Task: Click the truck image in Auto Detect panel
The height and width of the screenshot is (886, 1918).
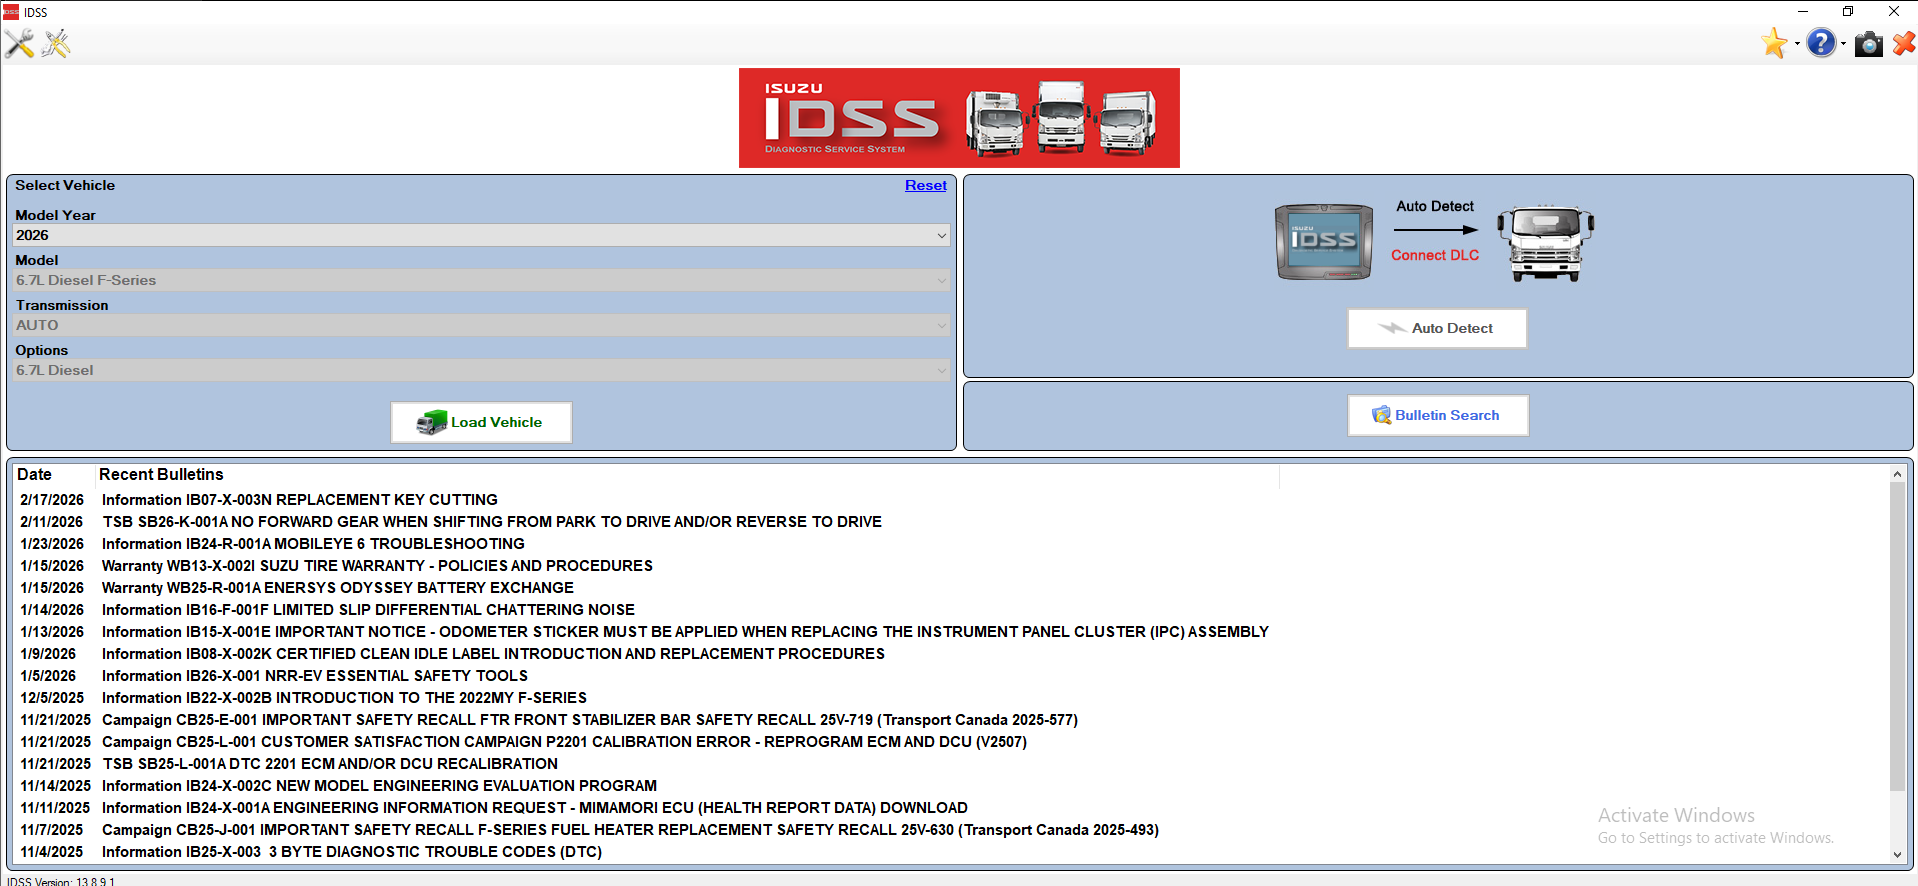Action: click(1545, 243)
